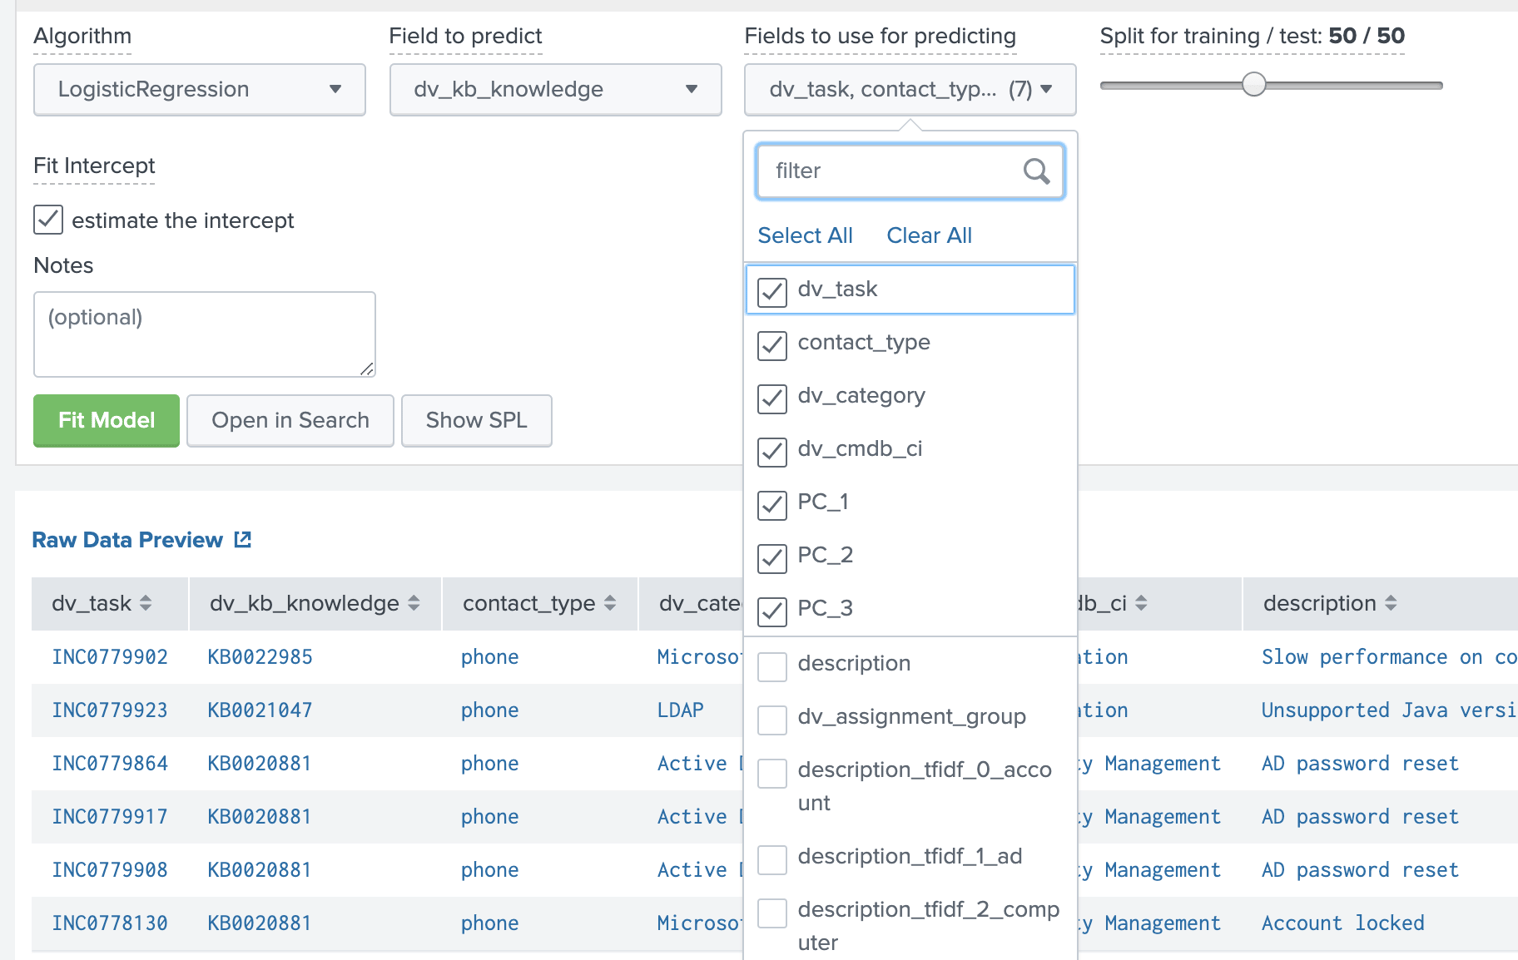This screenshot has height=960, width=1518.
Task: Select All predictor fields
Action: tap(805, 235)
